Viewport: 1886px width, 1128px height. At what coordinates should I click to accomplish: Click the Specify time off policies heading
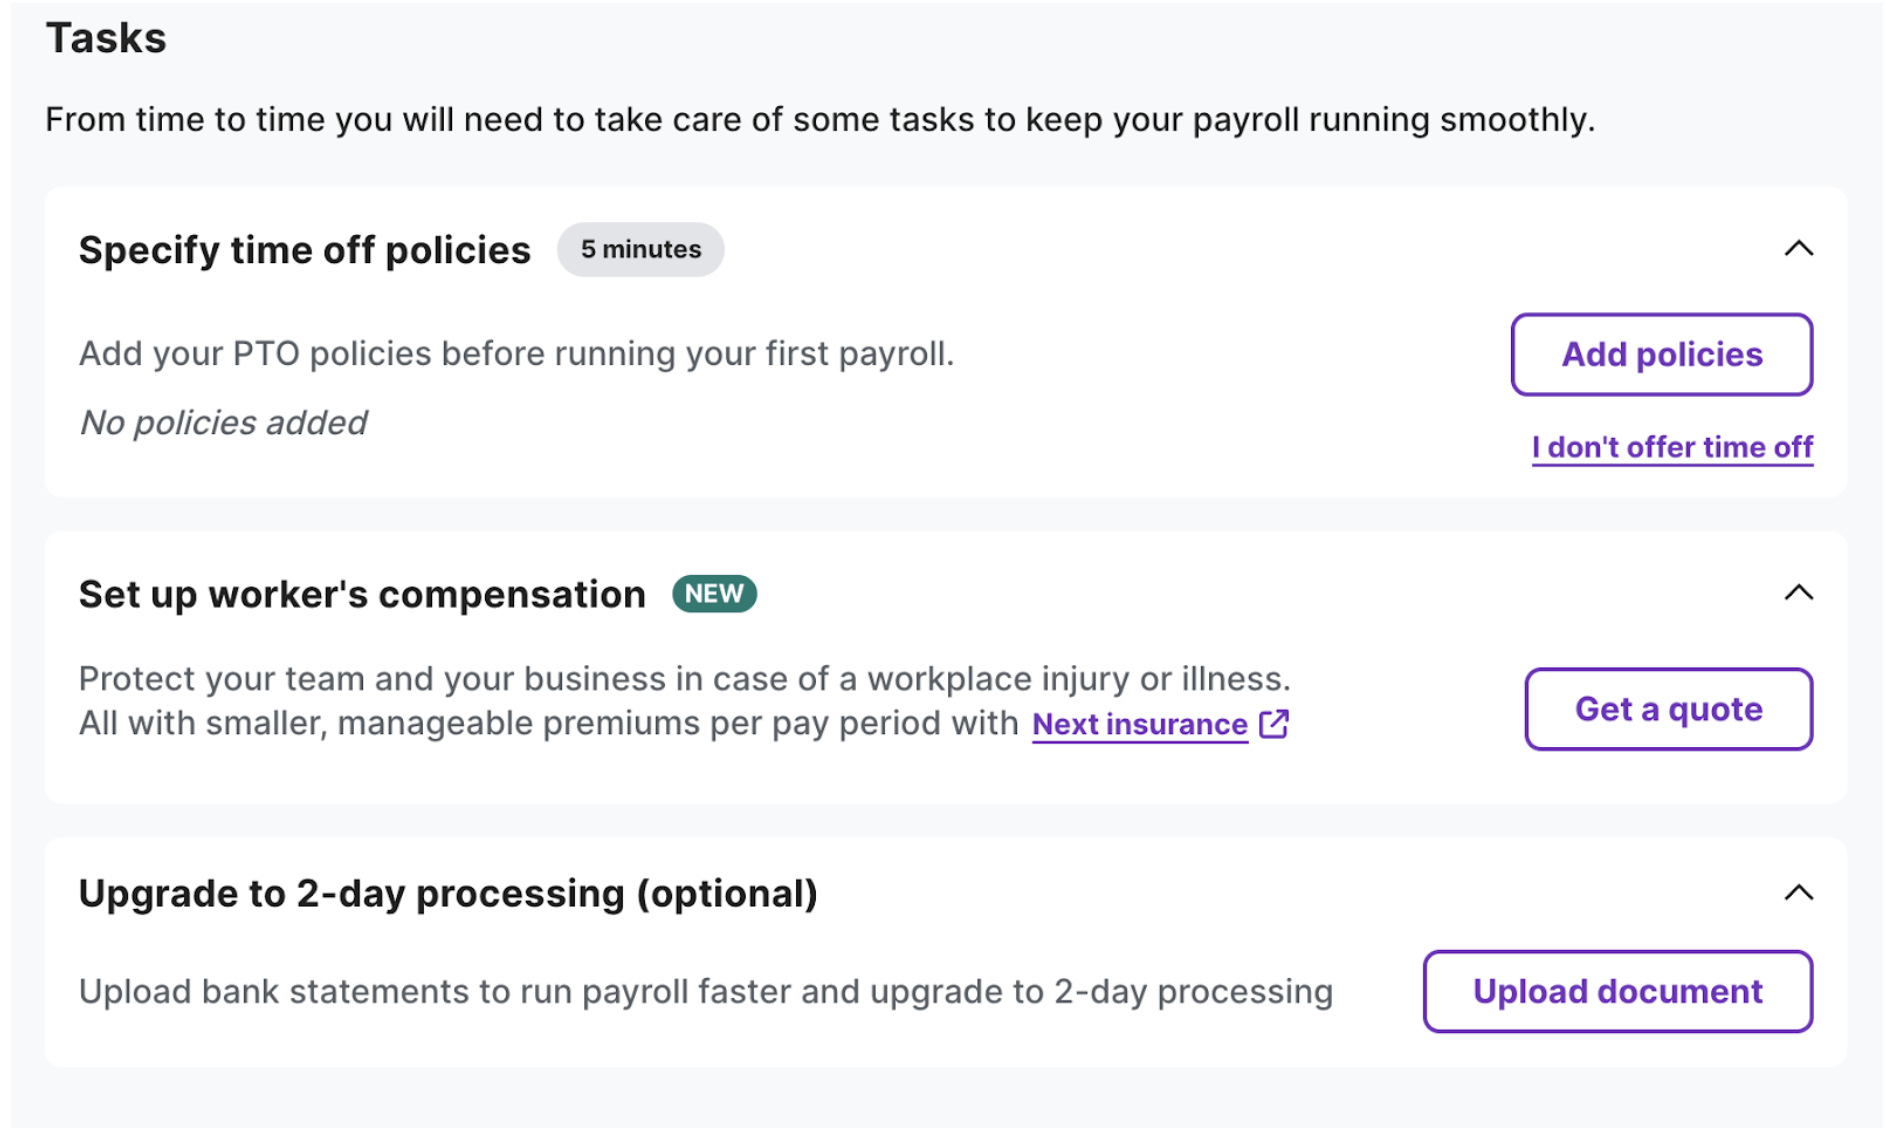coord(304,250)
